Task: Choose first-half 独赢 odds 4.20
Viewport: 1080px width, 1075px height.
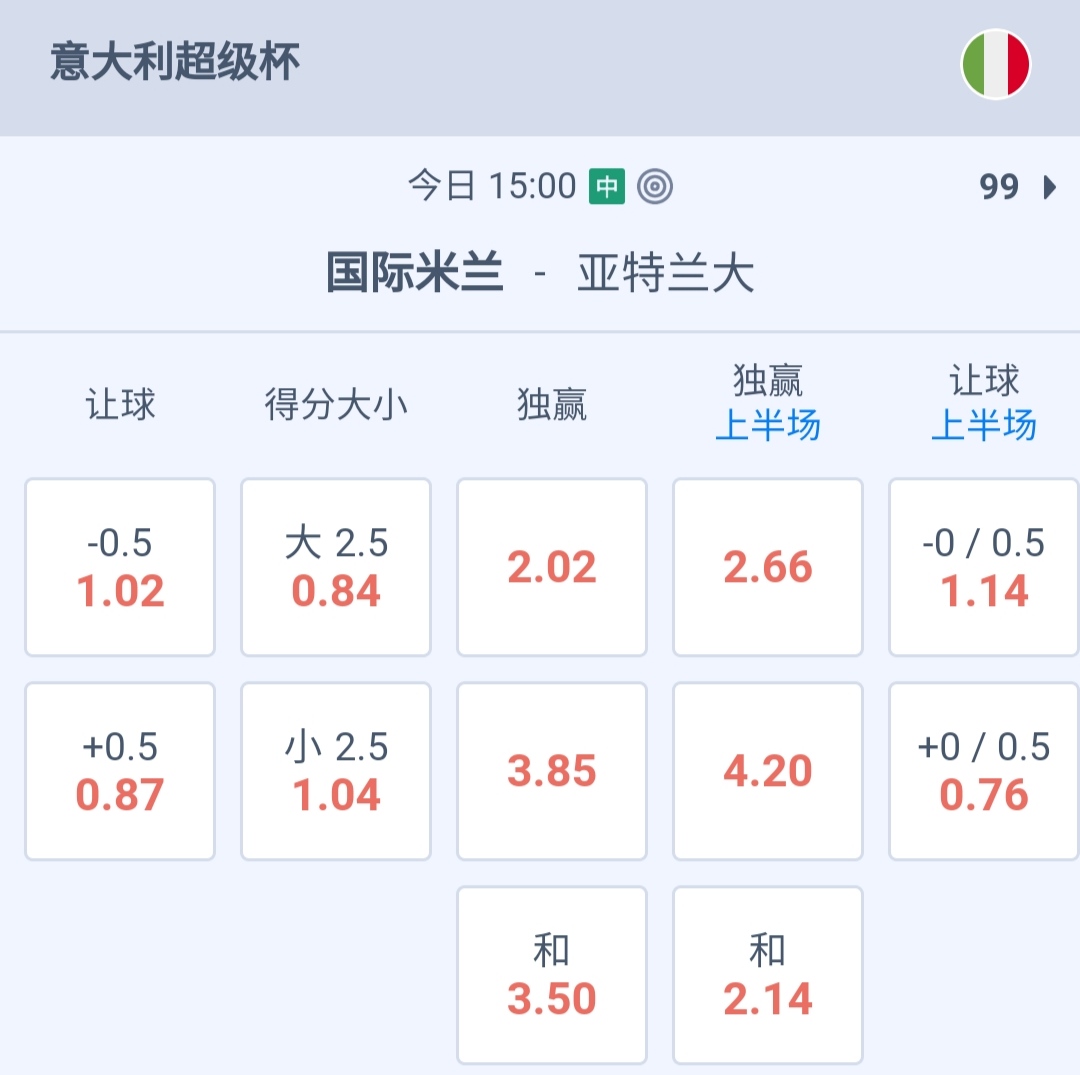Action: (x=768, y=771)
